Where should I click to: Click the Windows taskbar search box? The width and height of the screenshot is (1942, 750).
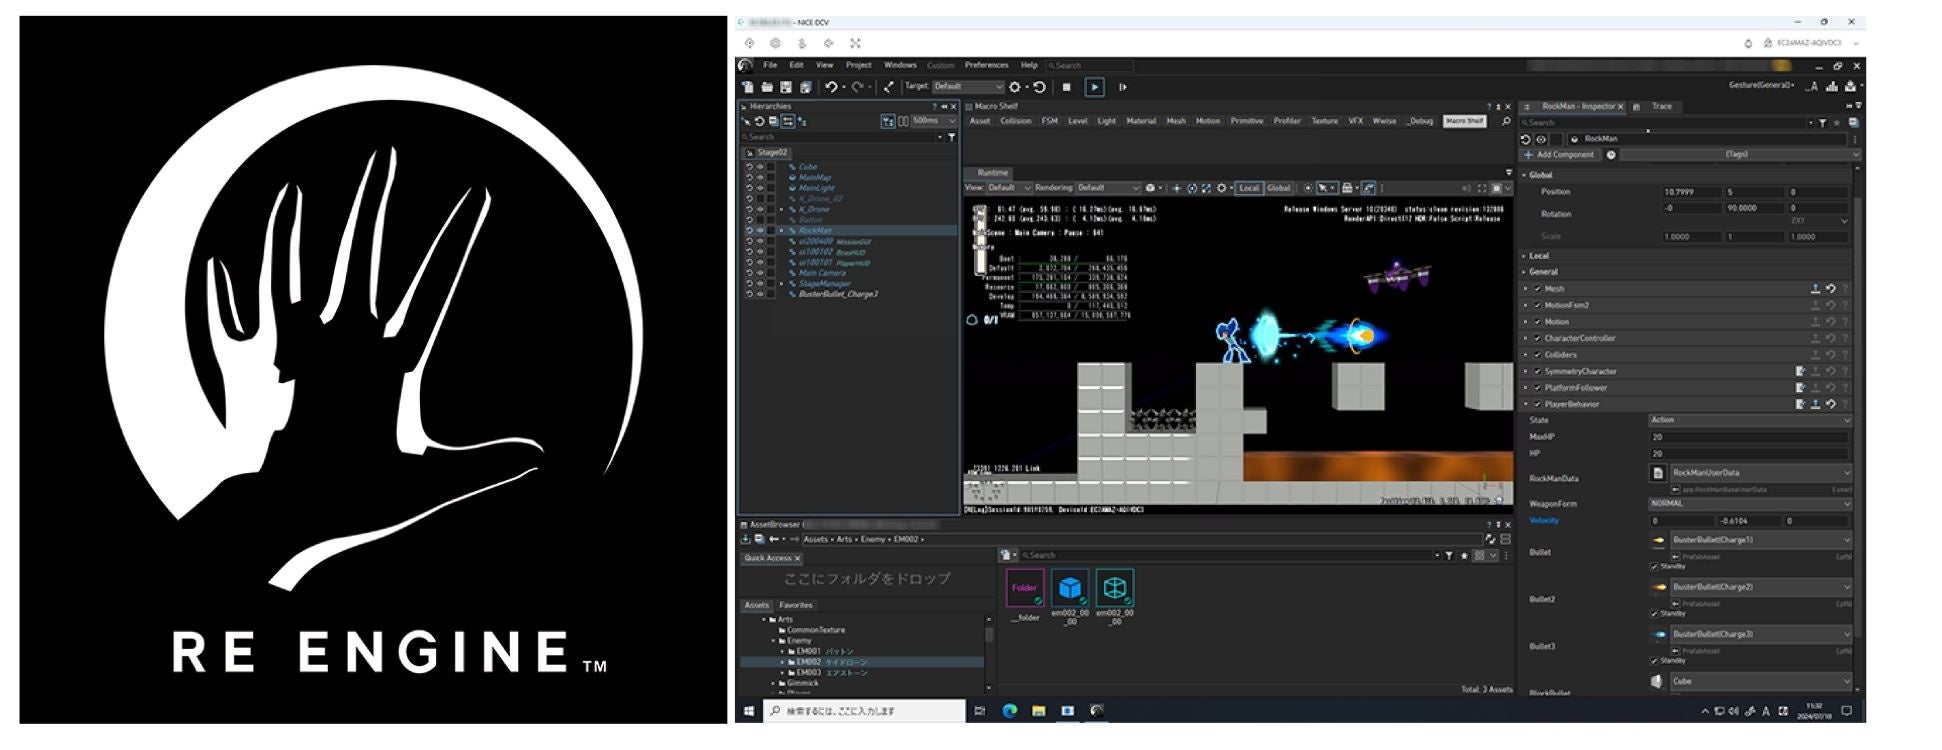tap(865, 711)
